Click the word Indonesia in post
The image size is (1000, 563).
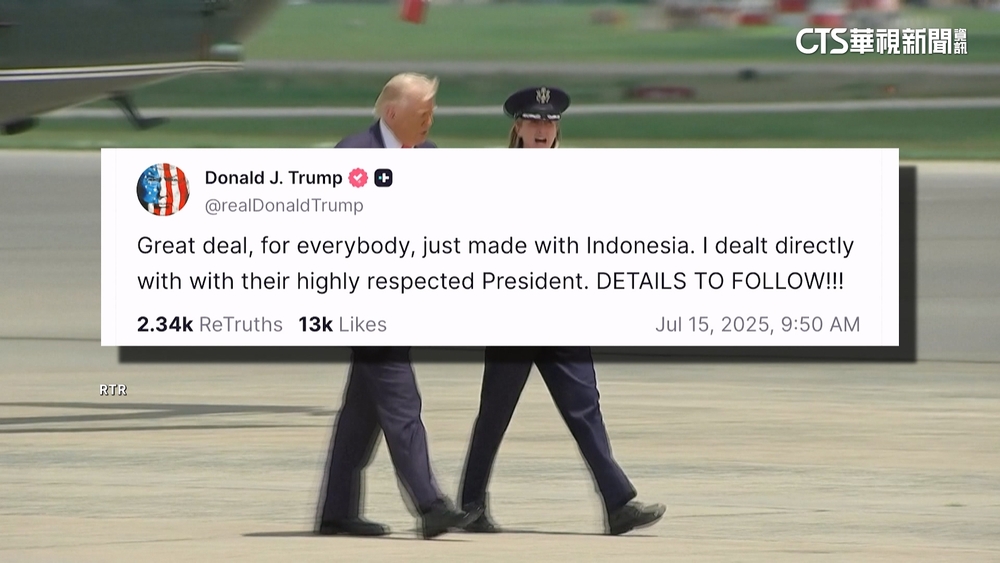[640, 245]
